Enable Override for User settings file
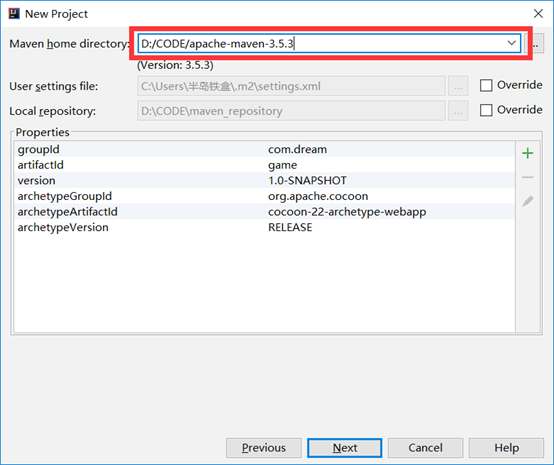 [486, 85]
